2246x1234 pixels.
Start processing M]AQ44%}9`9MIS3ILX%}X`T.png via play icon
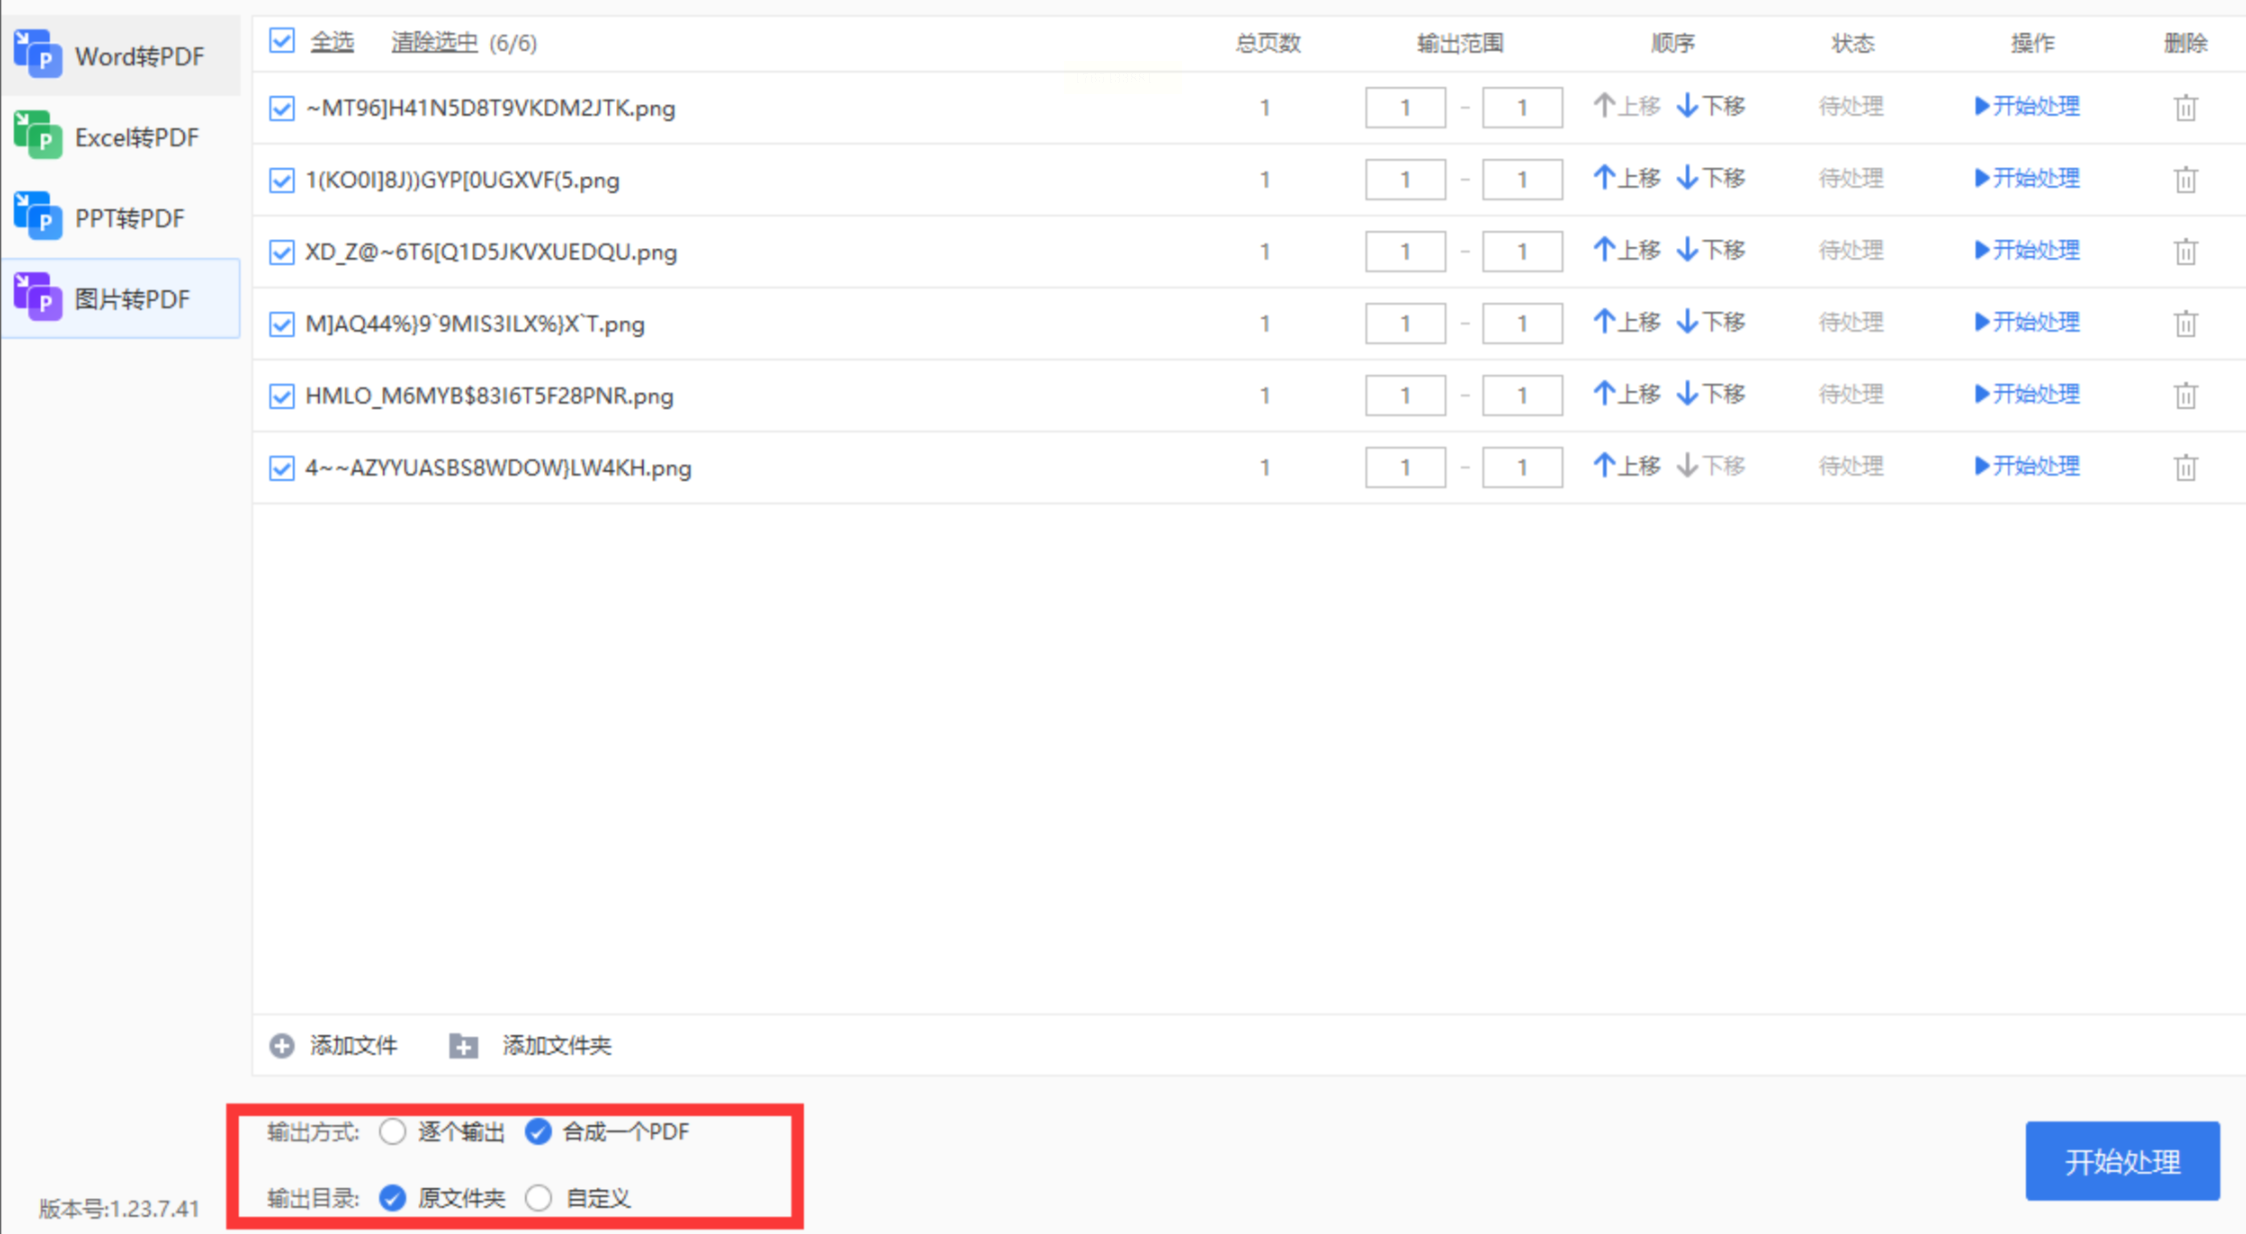point(1981,322)
